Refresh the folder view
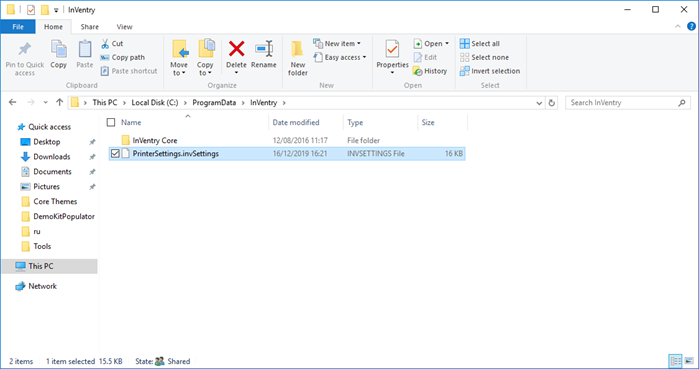 tap(551, 103)
